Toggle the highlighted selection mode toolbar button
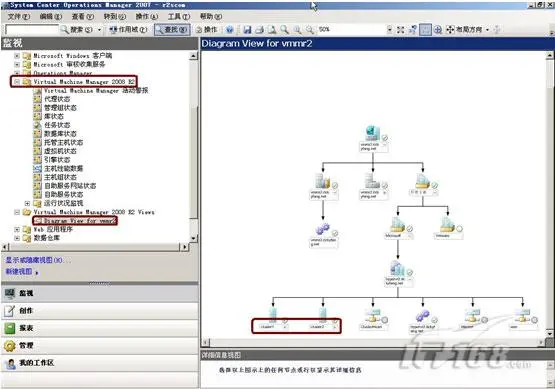 click(x=425, y=30)
